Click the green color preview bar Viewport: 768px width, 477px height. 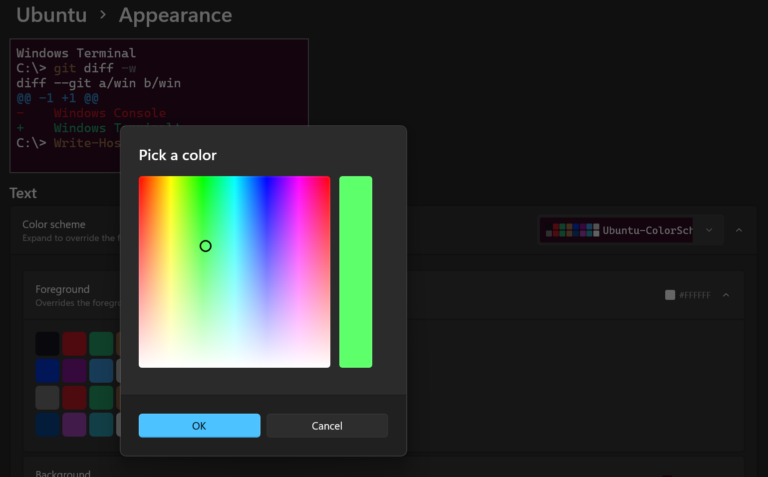(x=355, y=272)
